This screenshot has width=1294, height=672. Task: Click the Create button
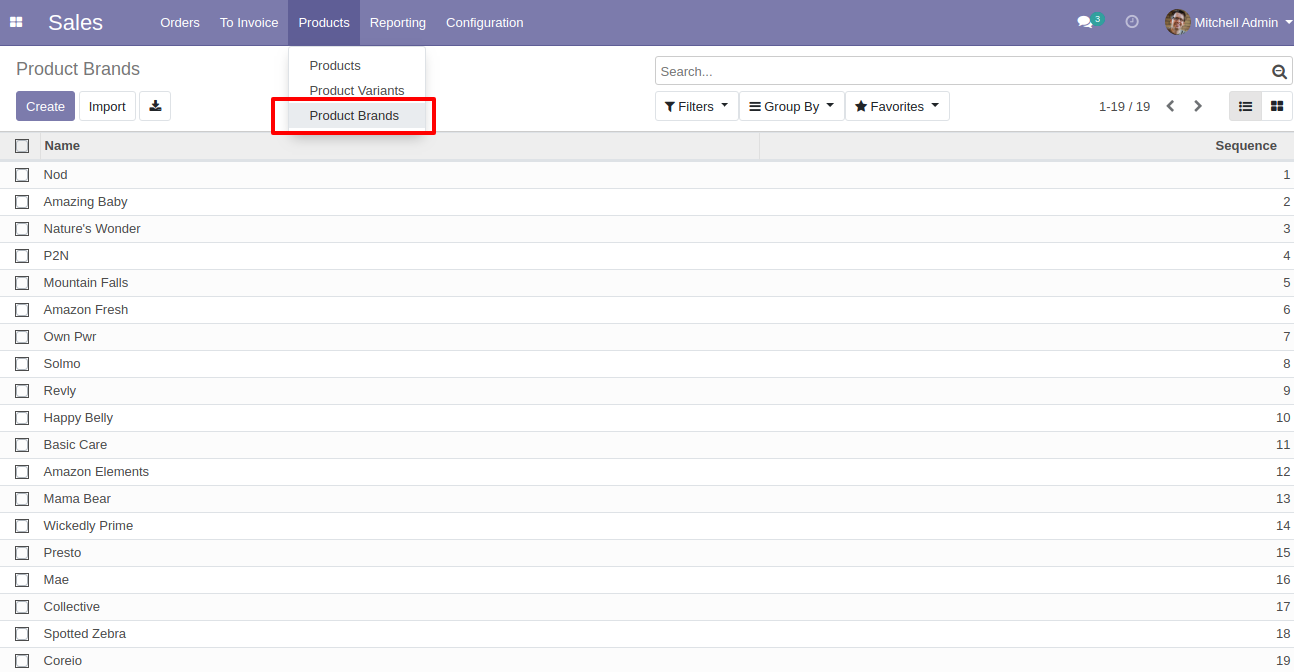pyautogui.click(x=45, y=106)
